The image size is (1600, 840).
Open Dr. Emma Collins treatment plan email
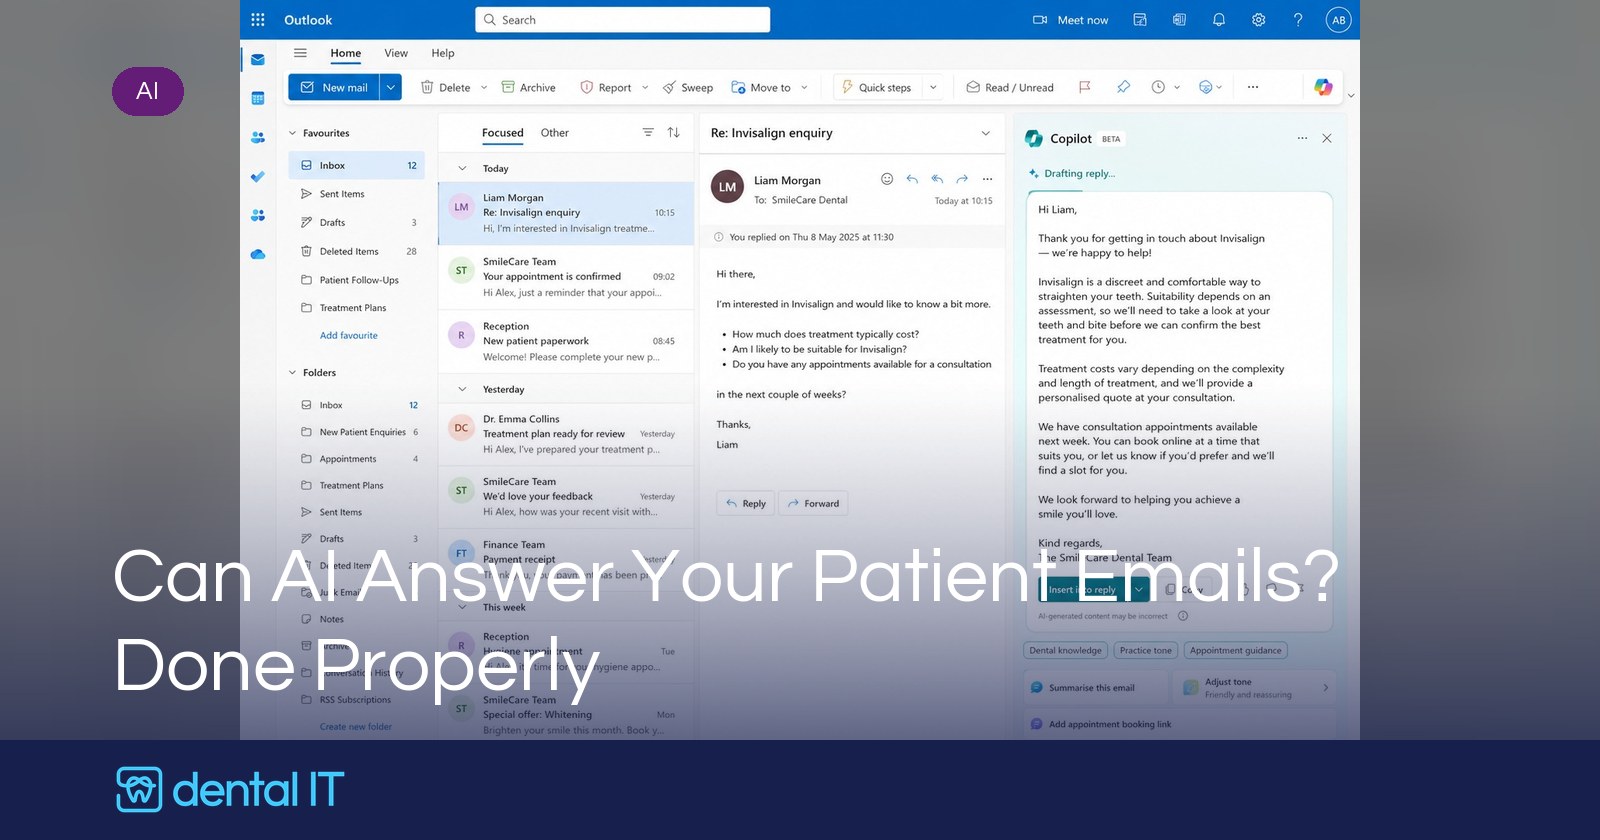tap(567, 434)
